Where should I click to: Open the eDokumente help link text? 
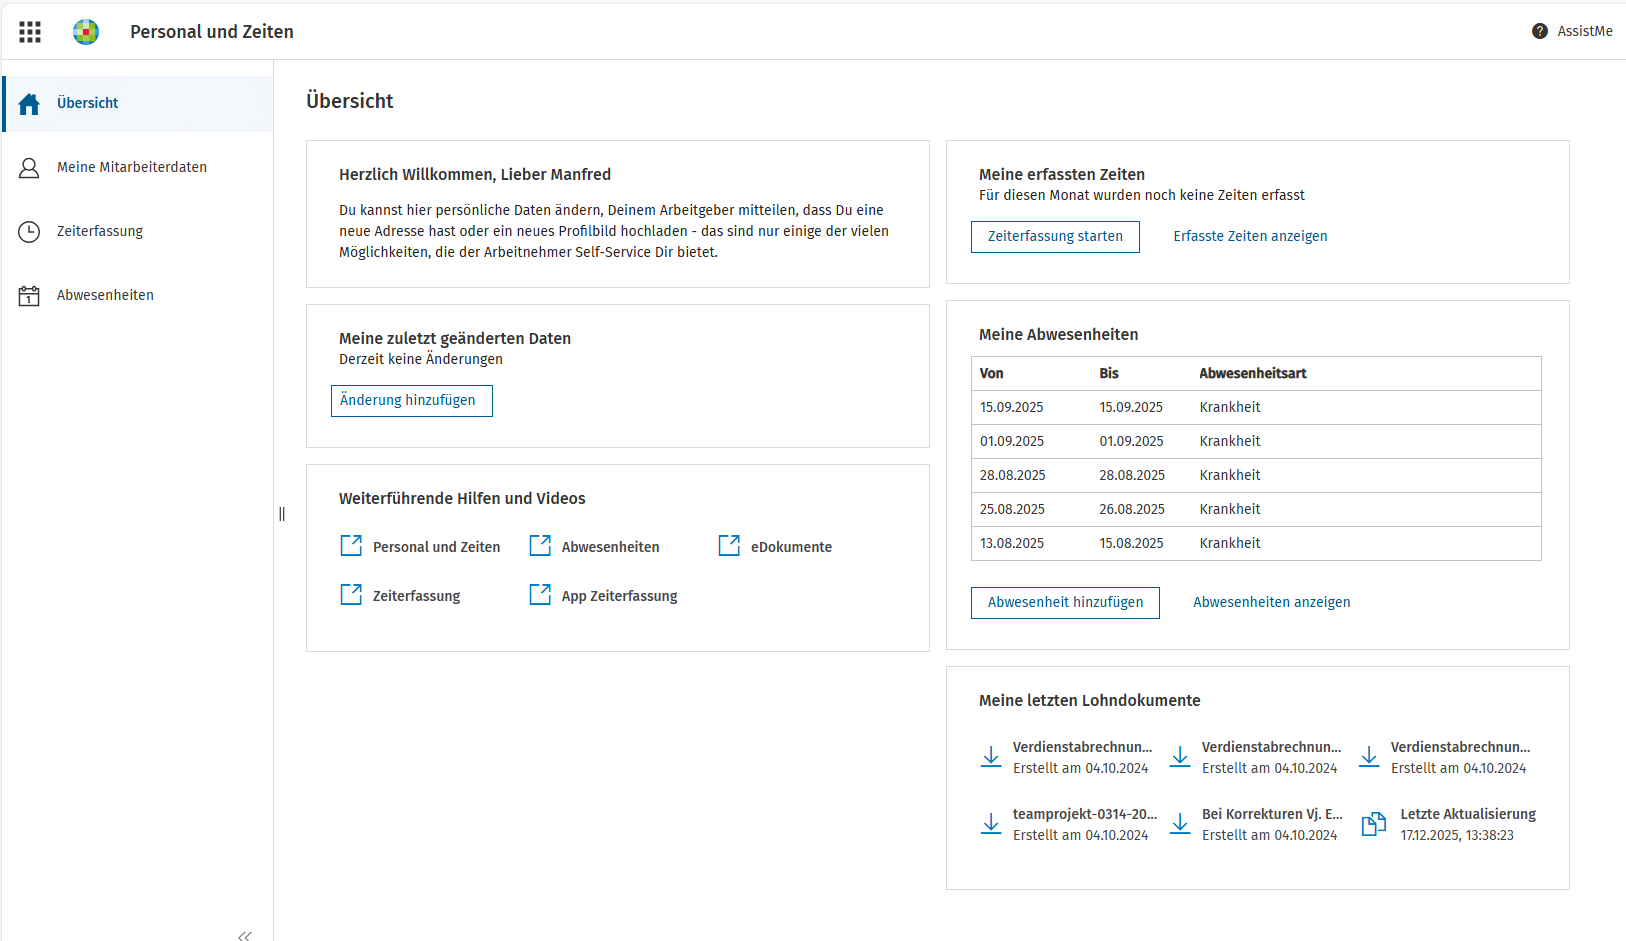(791, 547)
